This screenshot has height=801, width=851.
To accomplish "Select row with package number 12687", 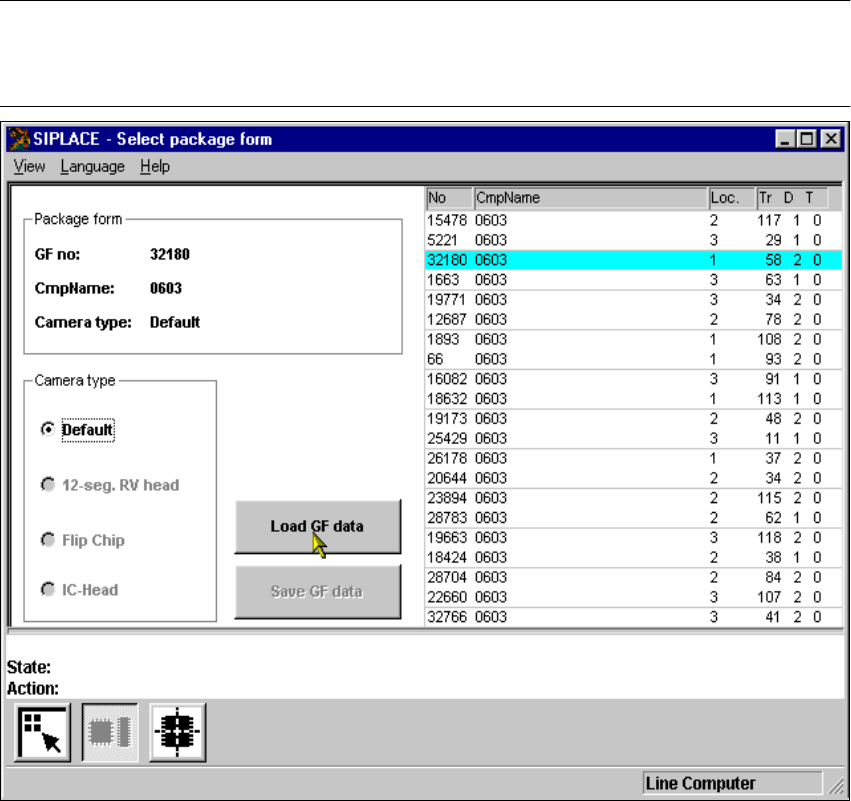I will click(633, 319).
